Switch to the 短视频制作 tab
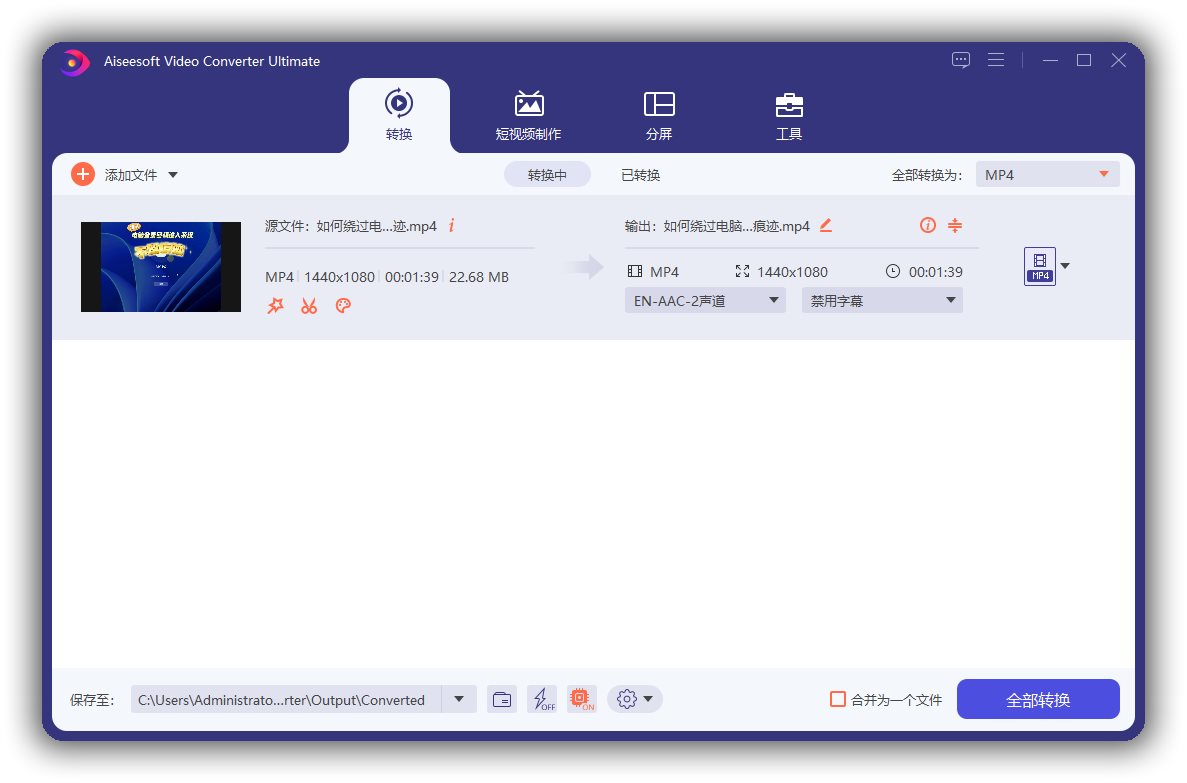This screenshot has width=1187, height=783. click(528, 115)
